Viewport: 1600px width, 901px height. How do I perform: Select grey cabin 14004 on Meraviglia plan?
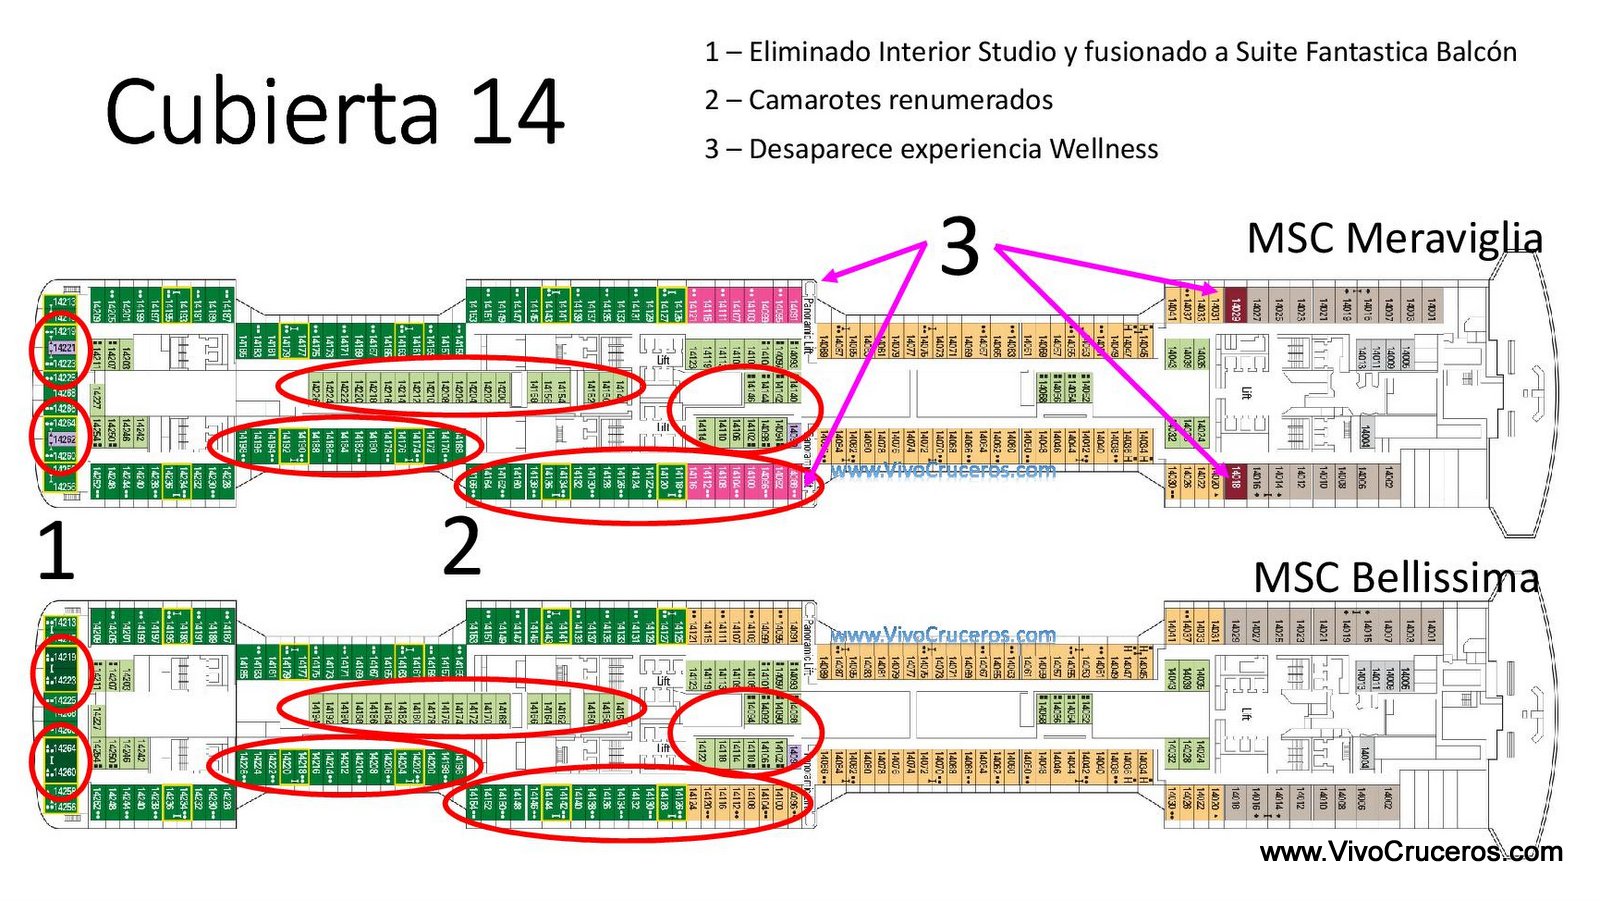(x=1366, y=433)
